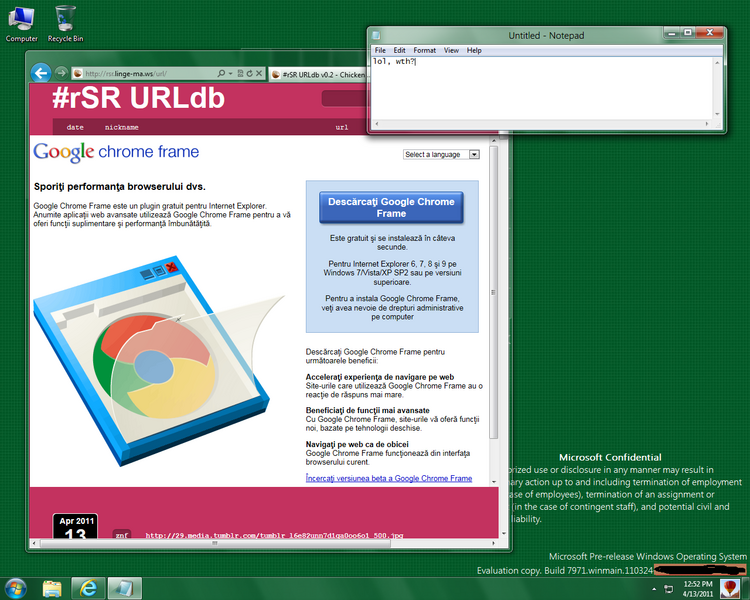Click the url column header
750x600 pixels.
pos(342,127)
